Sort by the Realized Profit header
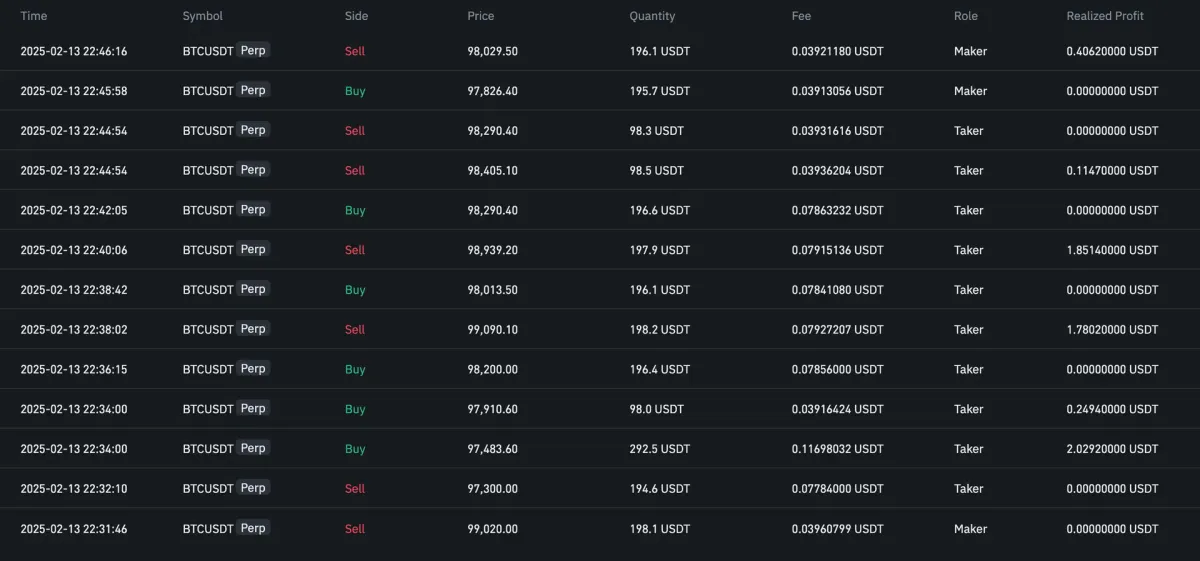 (1105, 16)
